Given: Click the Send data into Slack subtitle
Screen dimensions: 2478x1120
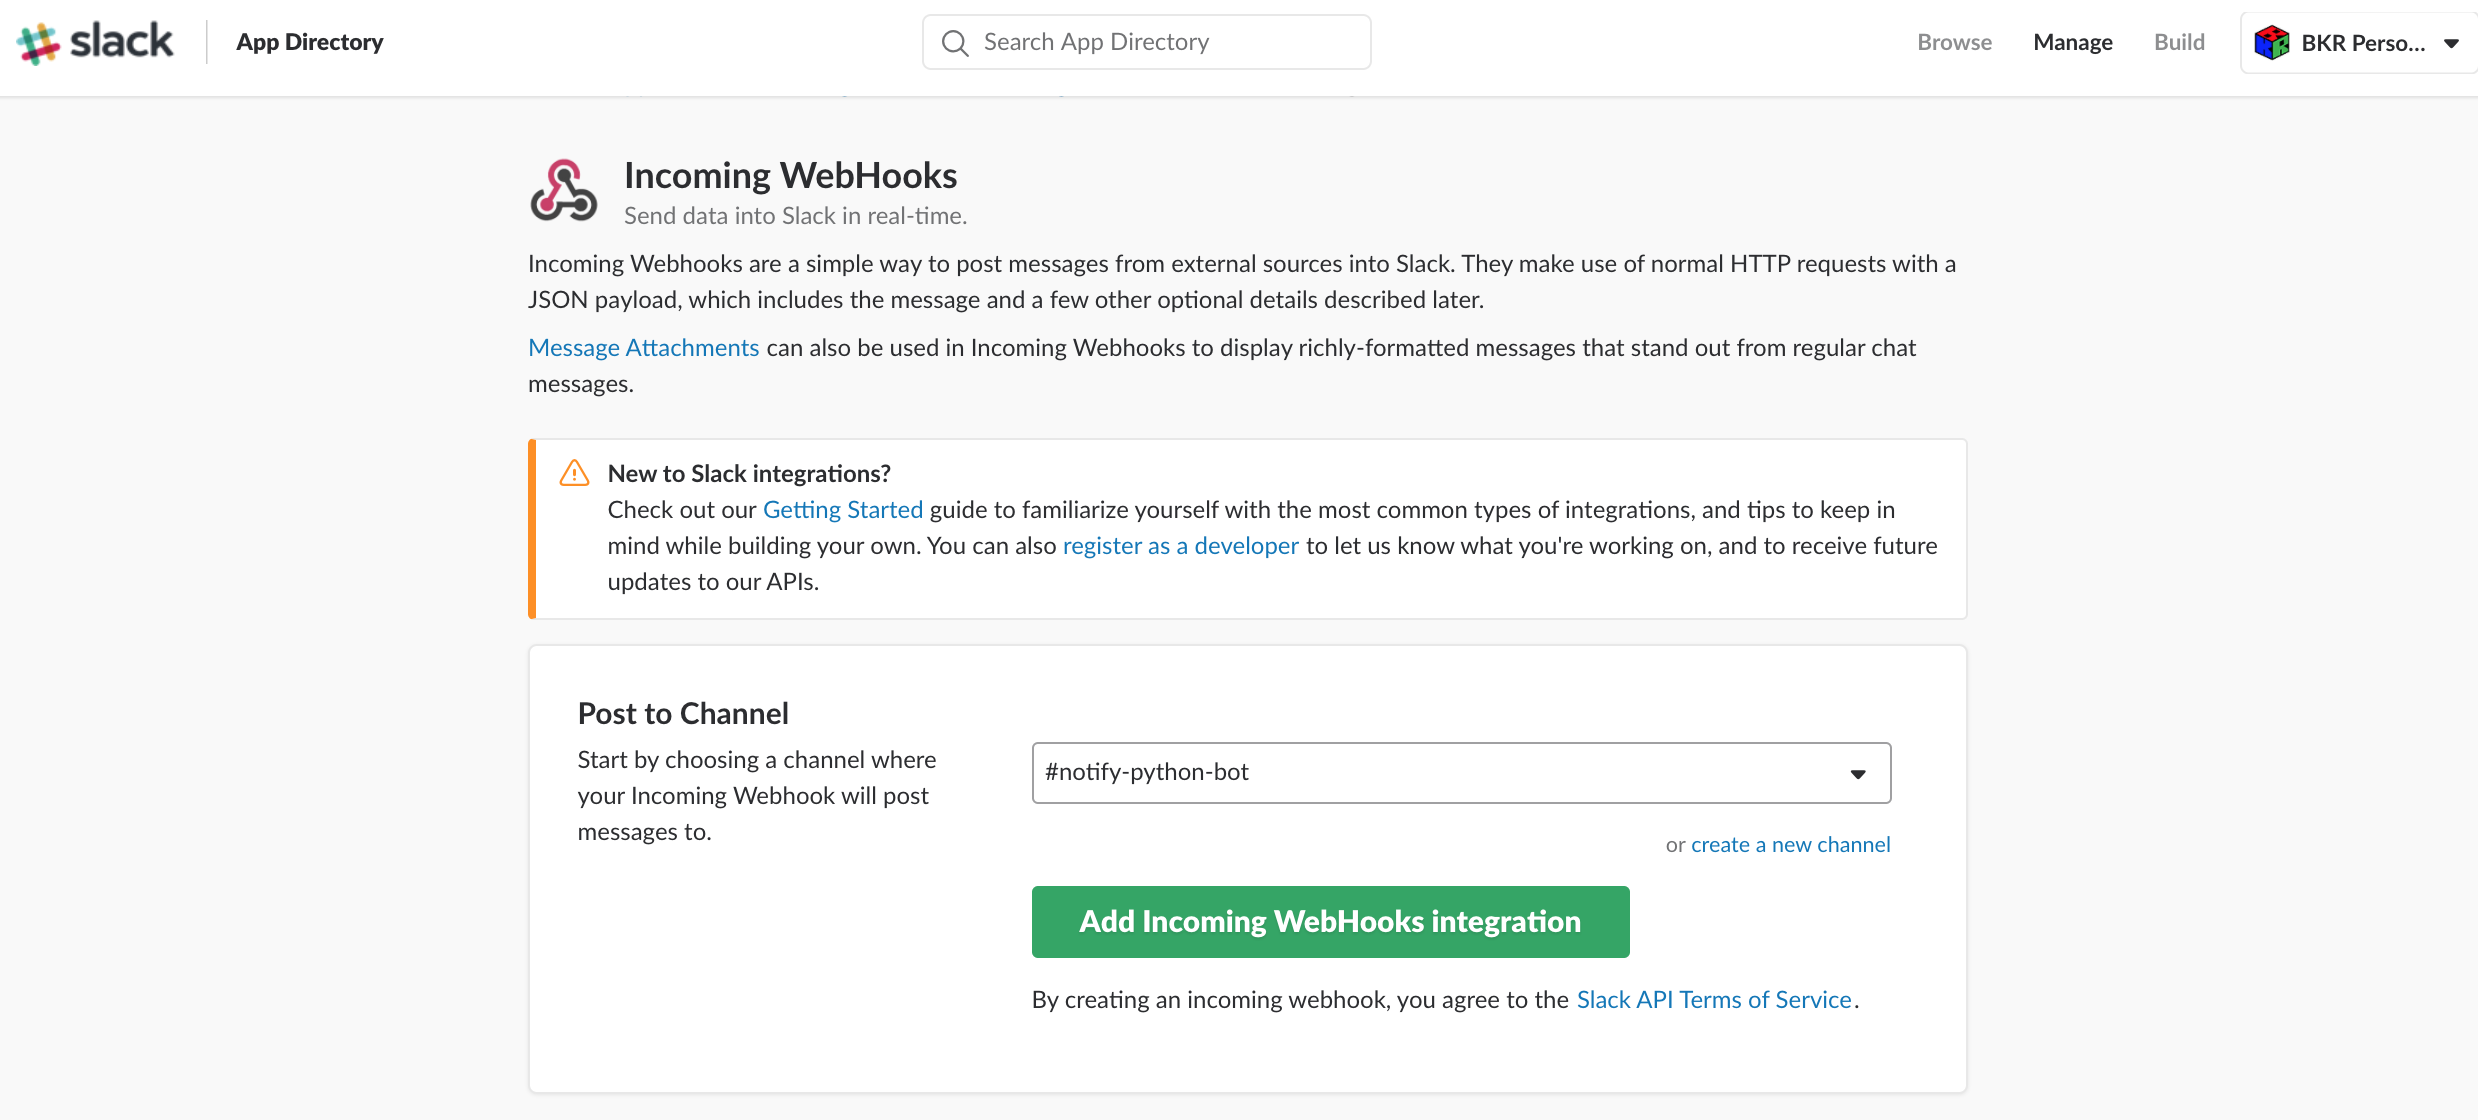Looking at the screenshot, I should click(795, 216).
